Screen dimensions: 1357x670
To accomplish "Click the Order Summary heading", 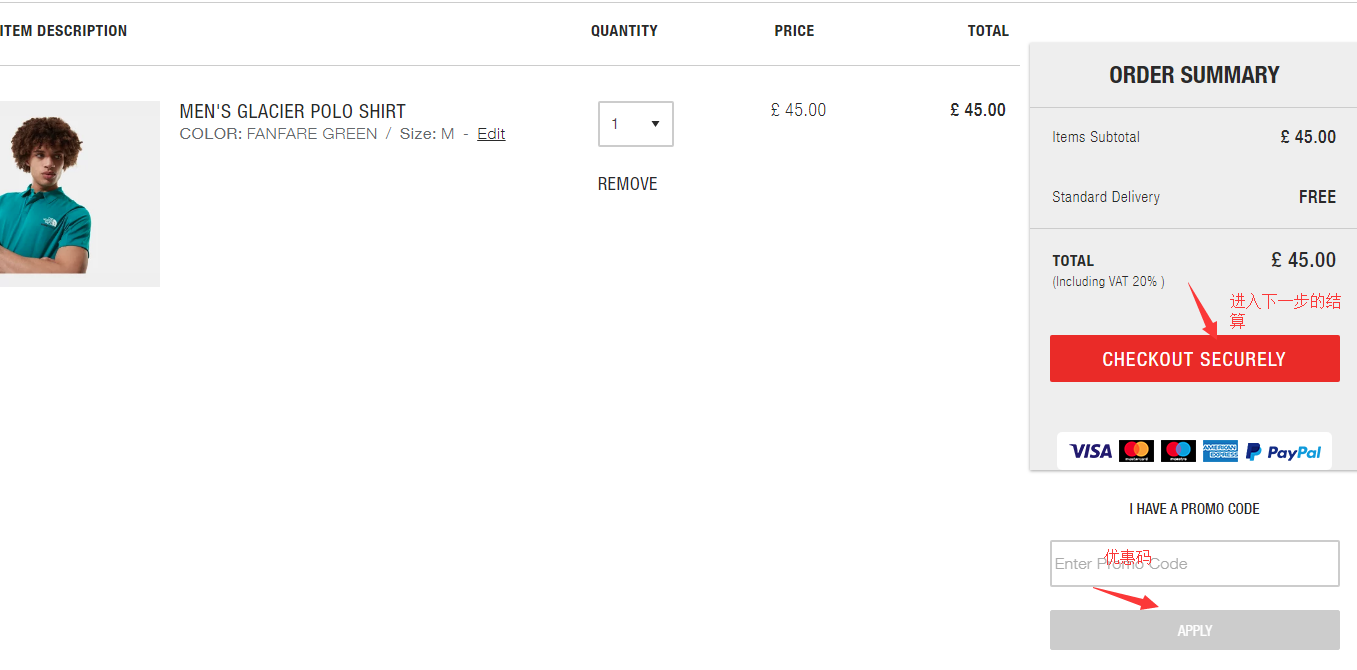I will point(1194,75).
